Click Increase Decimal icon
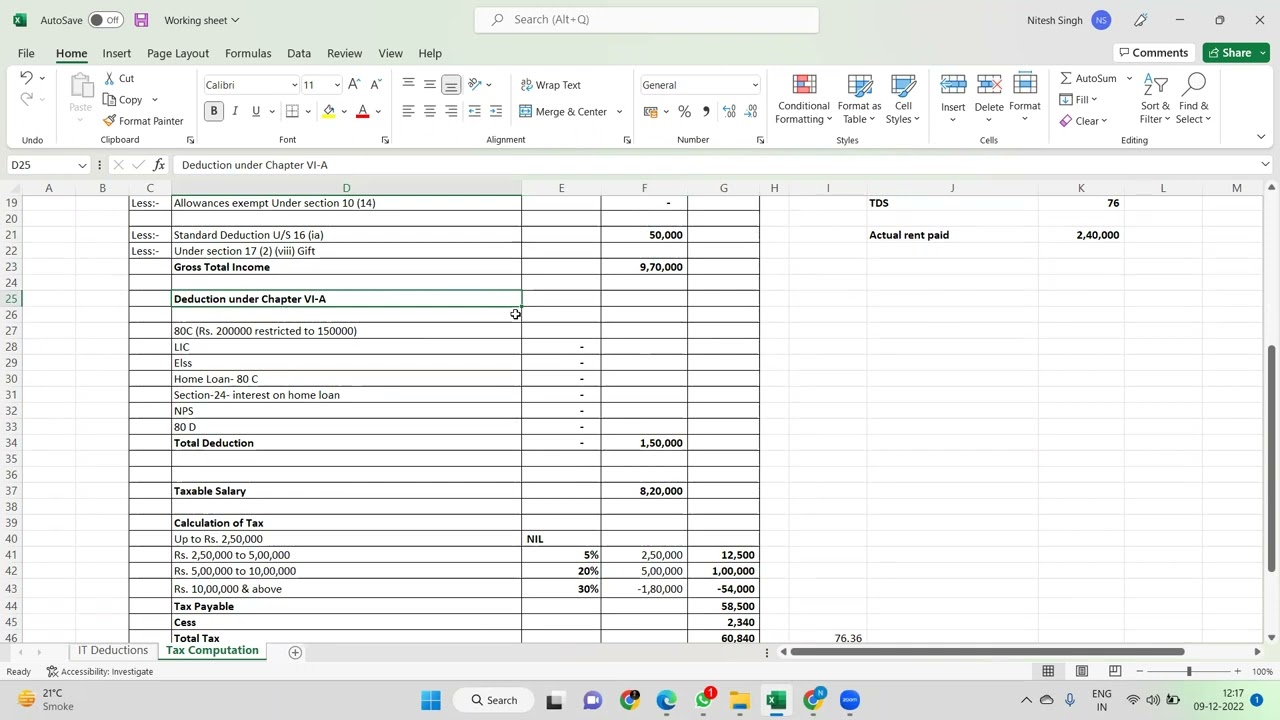This screenshot has width=1280, height=720. click(x=729, y=111)
